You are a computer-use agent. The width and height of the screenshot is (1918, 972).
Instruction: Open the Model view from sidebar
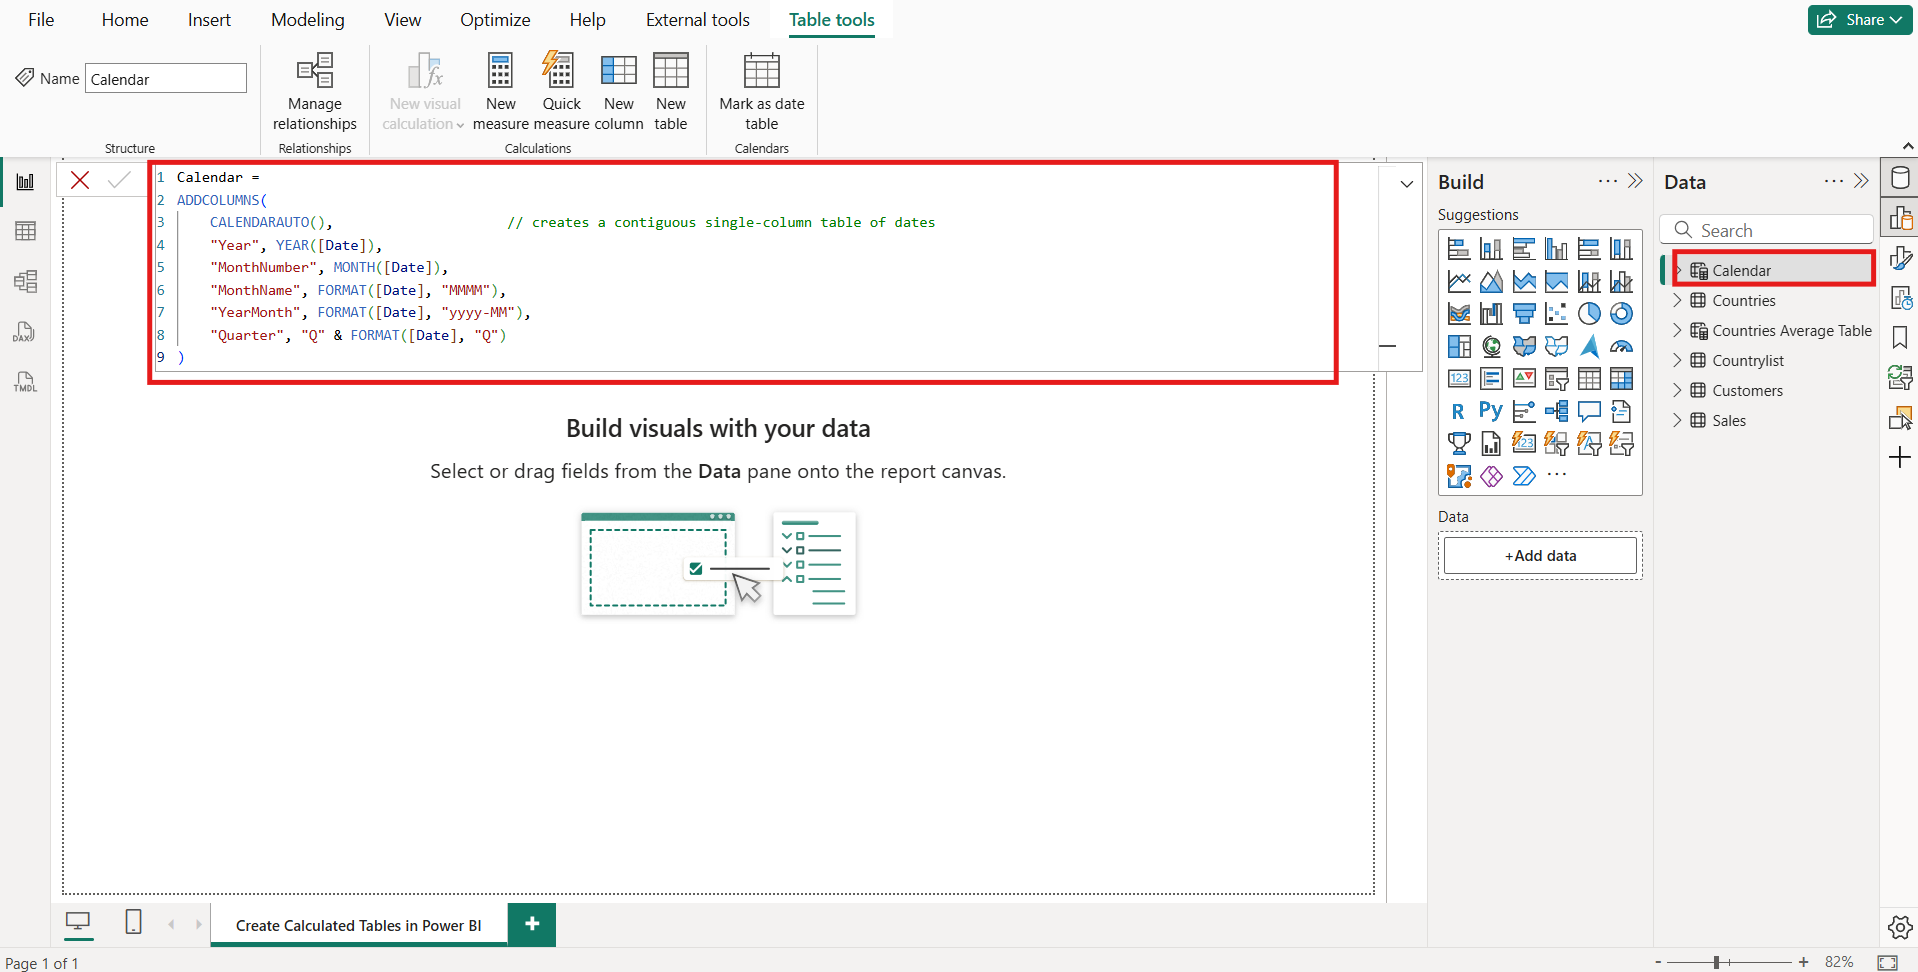[x=24, y=282]
